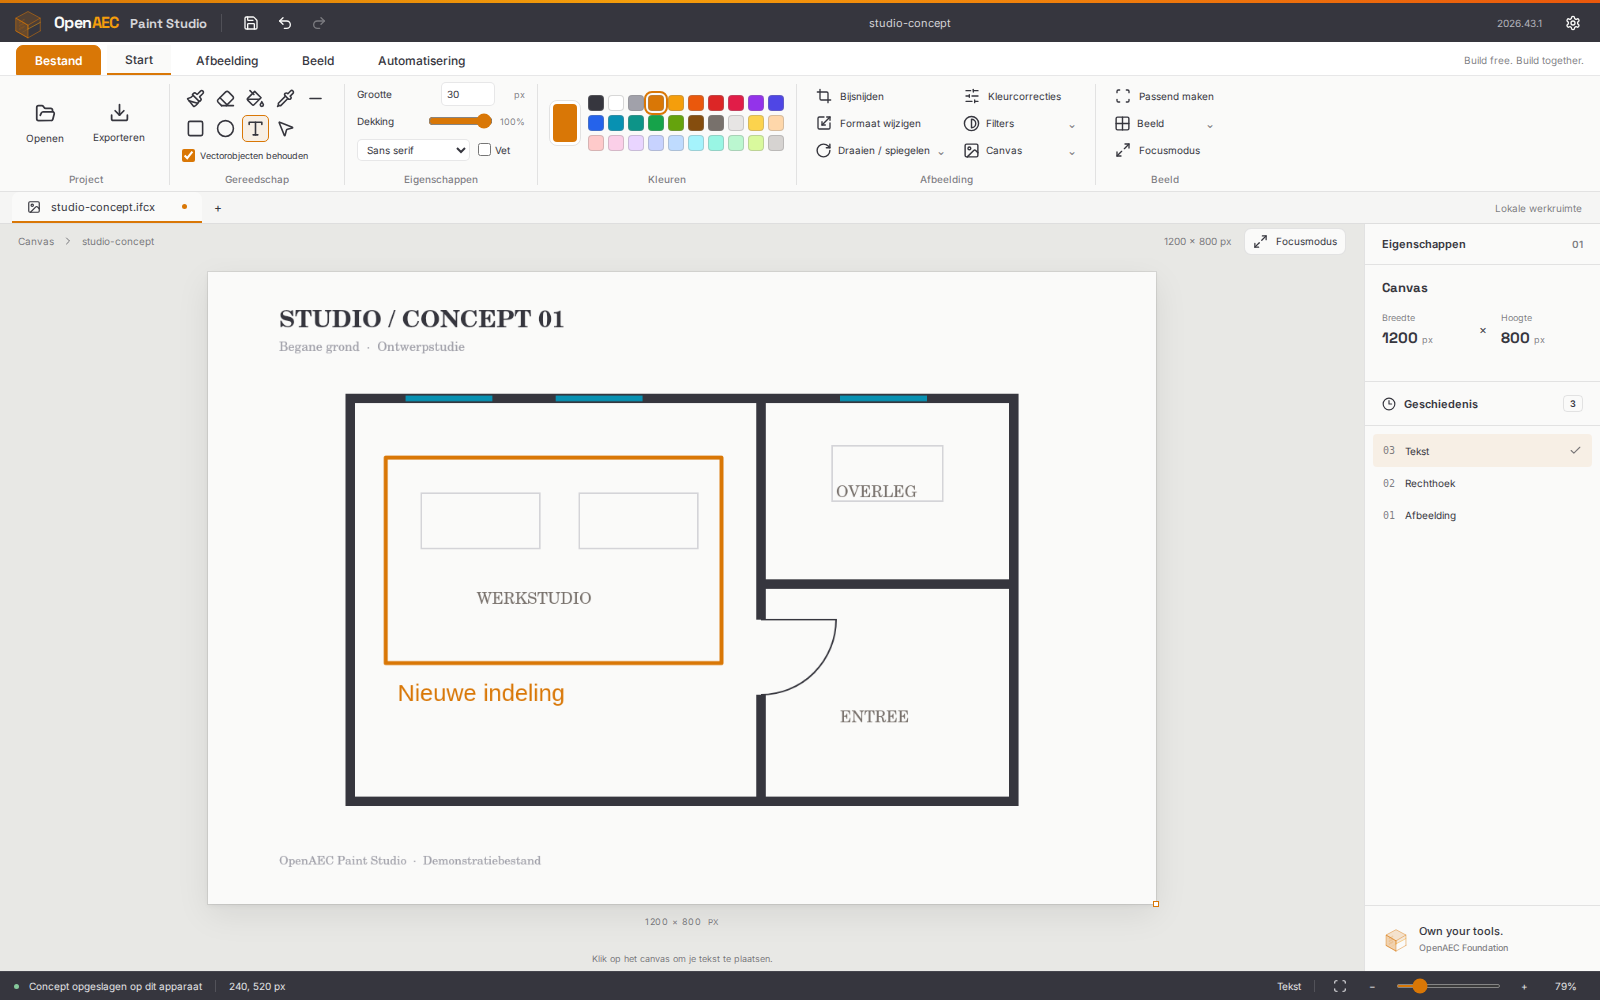The width and height of the screenshot is (1600, 1000).
Task: Expand the Draaien / spiegelen menu
Action: pos(880,151)
